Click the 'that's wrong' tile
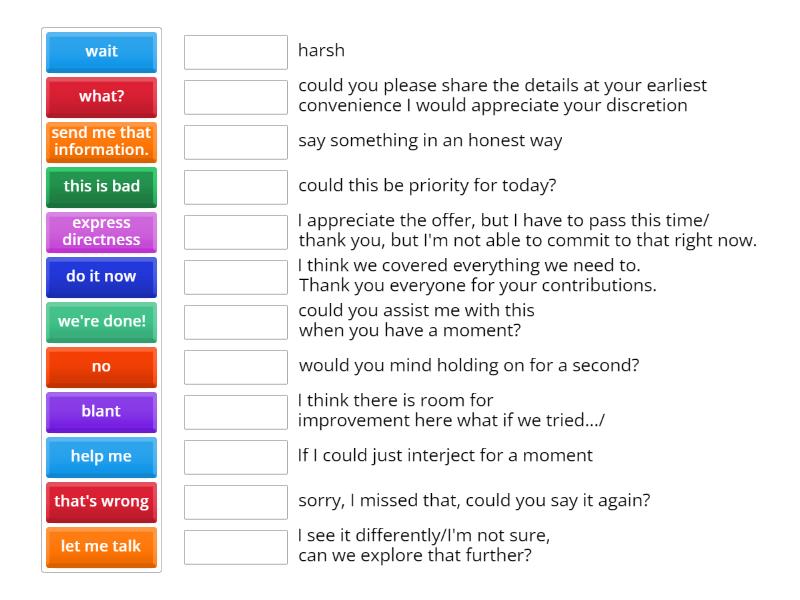Viewport: 800px width, 600px height. (x=100, y=502)
